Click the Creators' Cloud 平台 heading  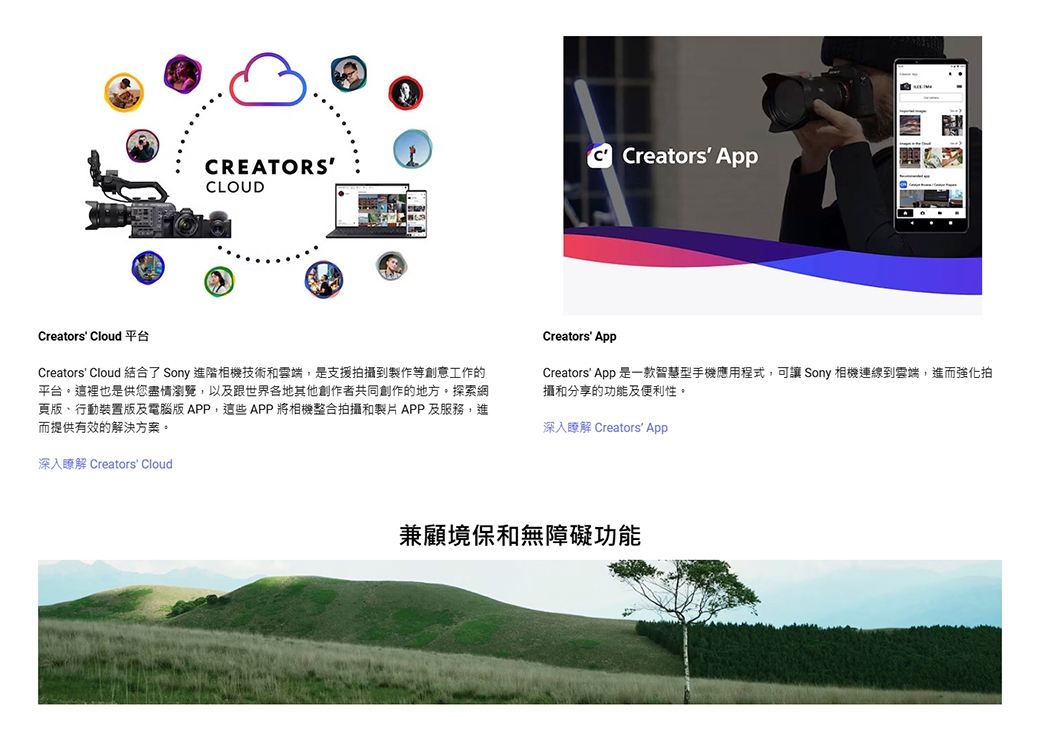[x=93, y=336]
